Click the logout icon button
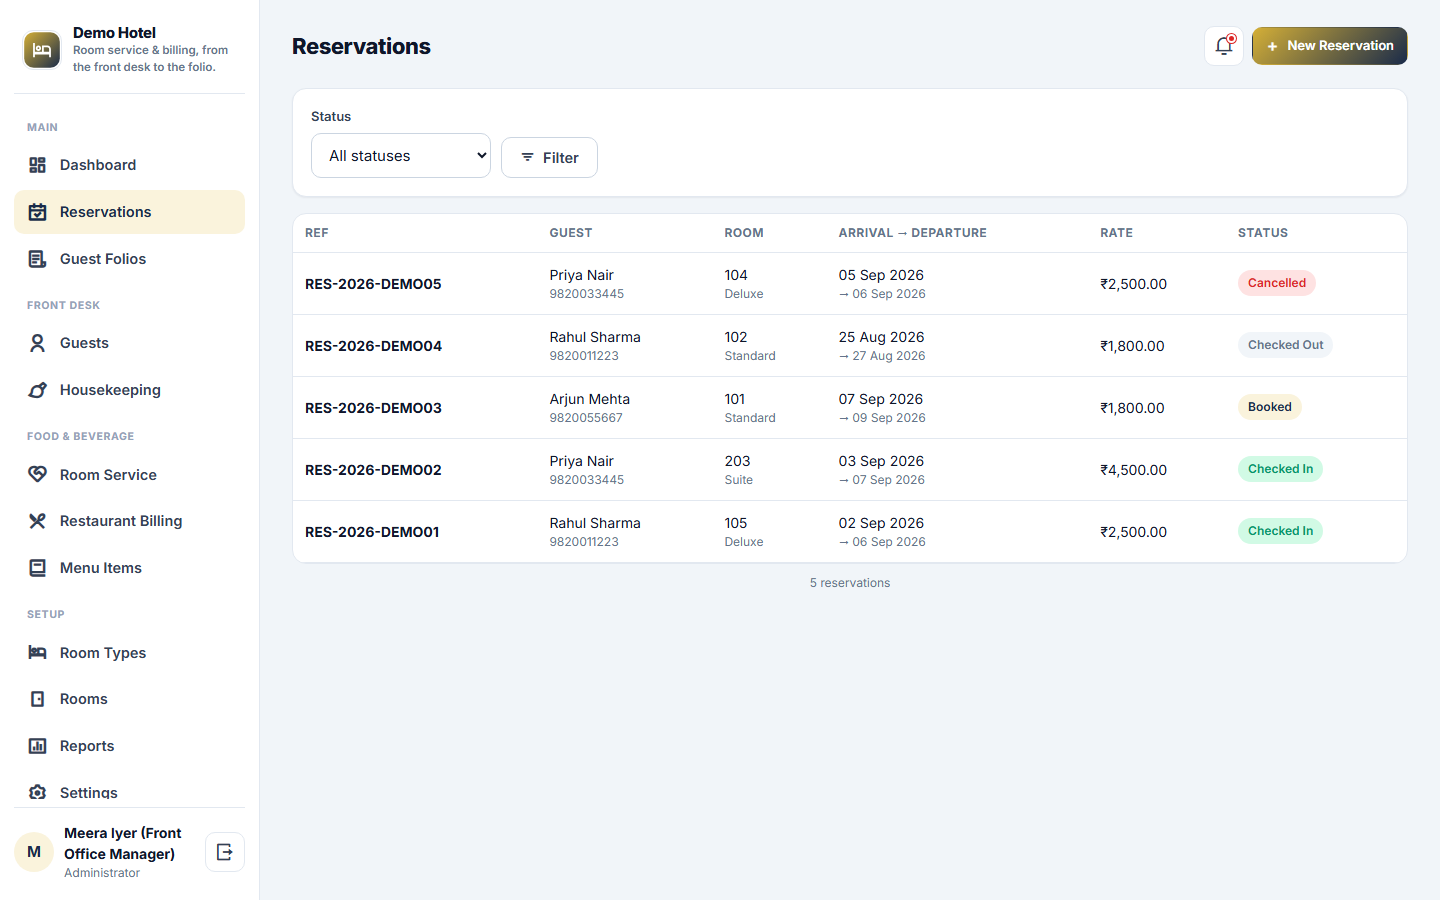 (x=225, y=852)
